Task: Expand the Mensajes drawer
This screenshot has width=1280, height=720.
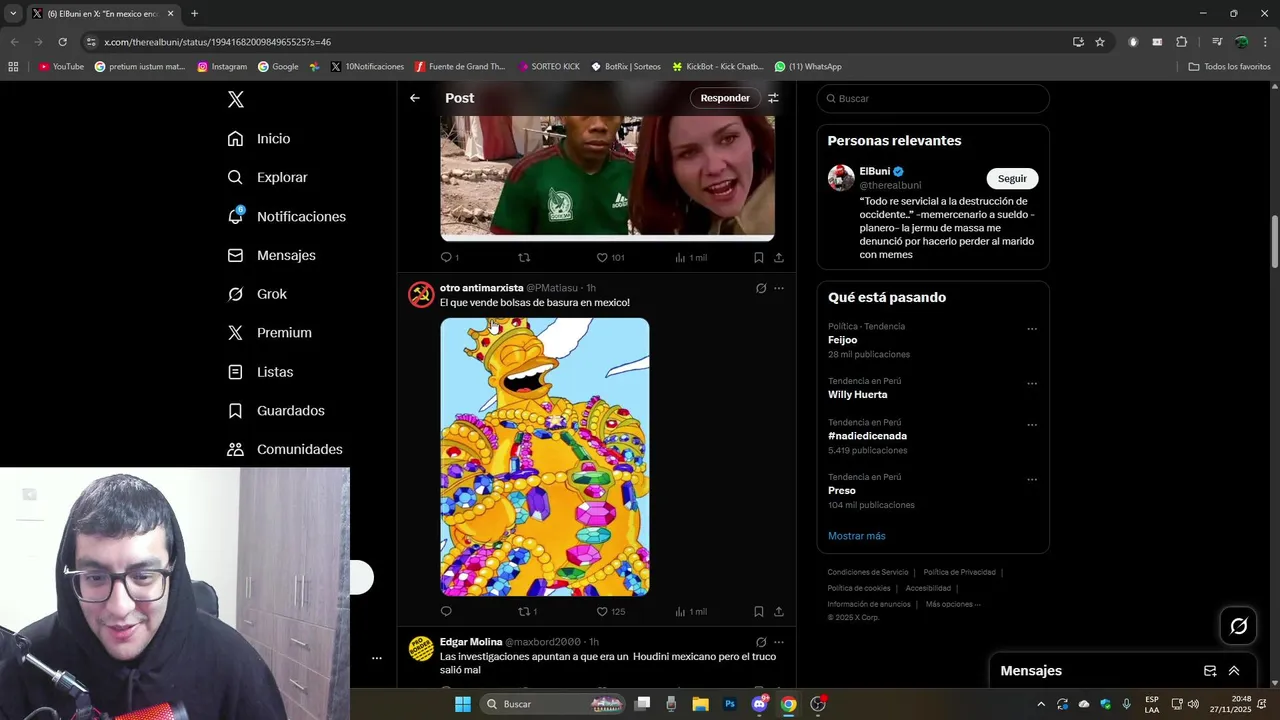Action: coord(1234,671)
